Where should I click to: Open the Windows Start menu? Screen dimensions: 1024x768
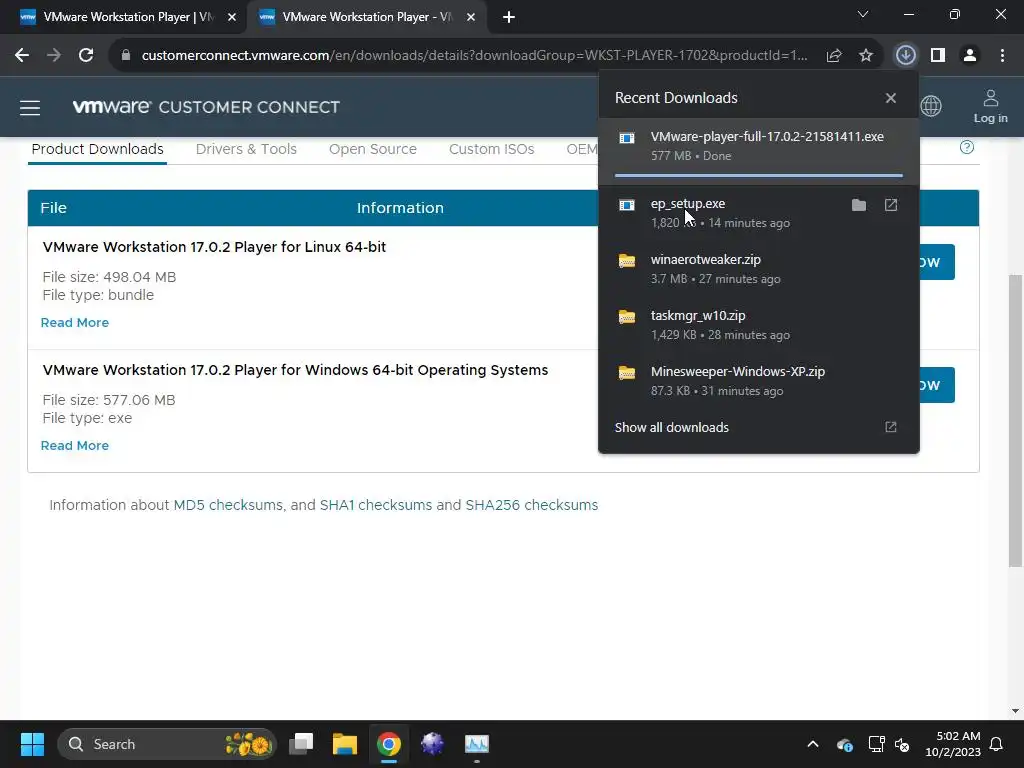[32, 744]
